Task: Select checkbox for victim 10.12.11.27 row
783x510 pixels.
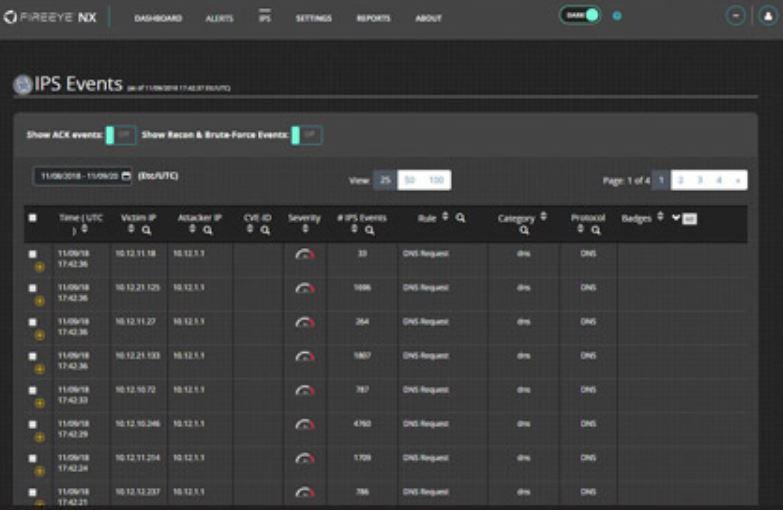Action: pos(32,322)
